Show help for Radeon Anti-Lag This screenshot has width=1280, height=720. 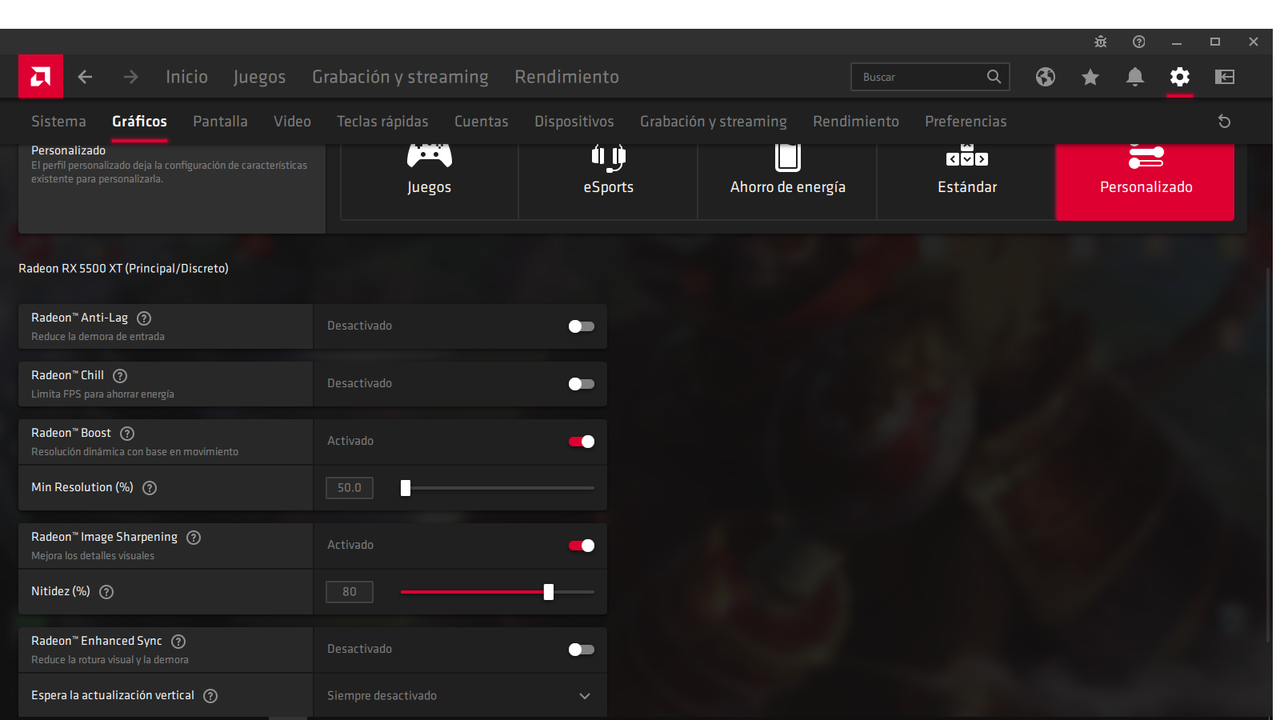[144, 318]
